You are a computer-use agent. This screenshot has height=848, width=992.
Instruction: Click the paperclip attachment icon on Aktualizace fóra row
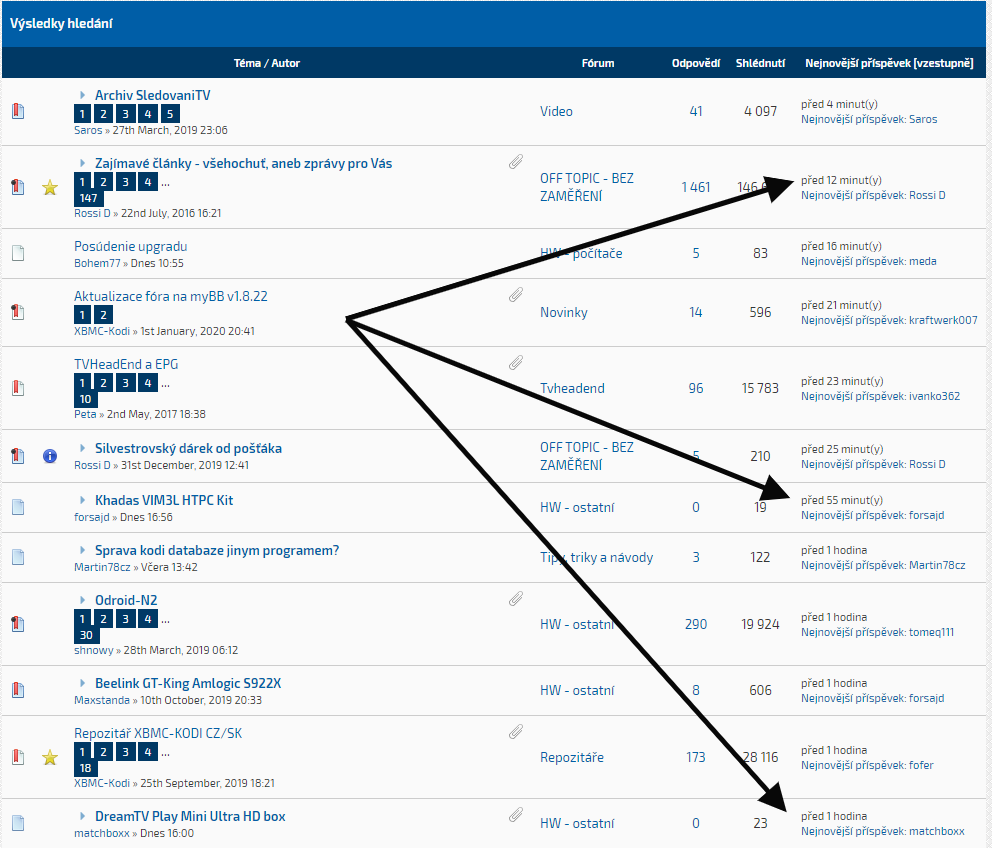click(x=516, y=295)
